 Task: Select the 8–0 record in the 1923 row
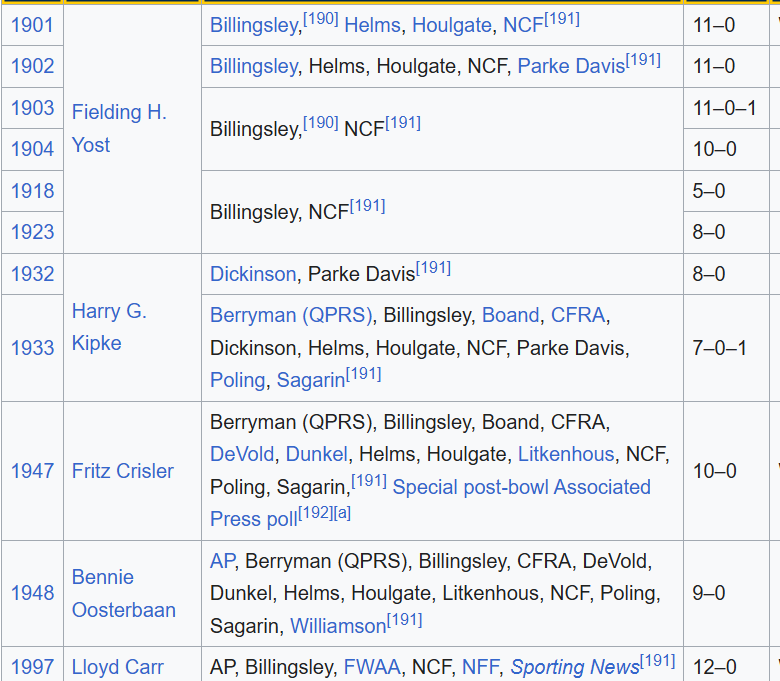(709, 232)
